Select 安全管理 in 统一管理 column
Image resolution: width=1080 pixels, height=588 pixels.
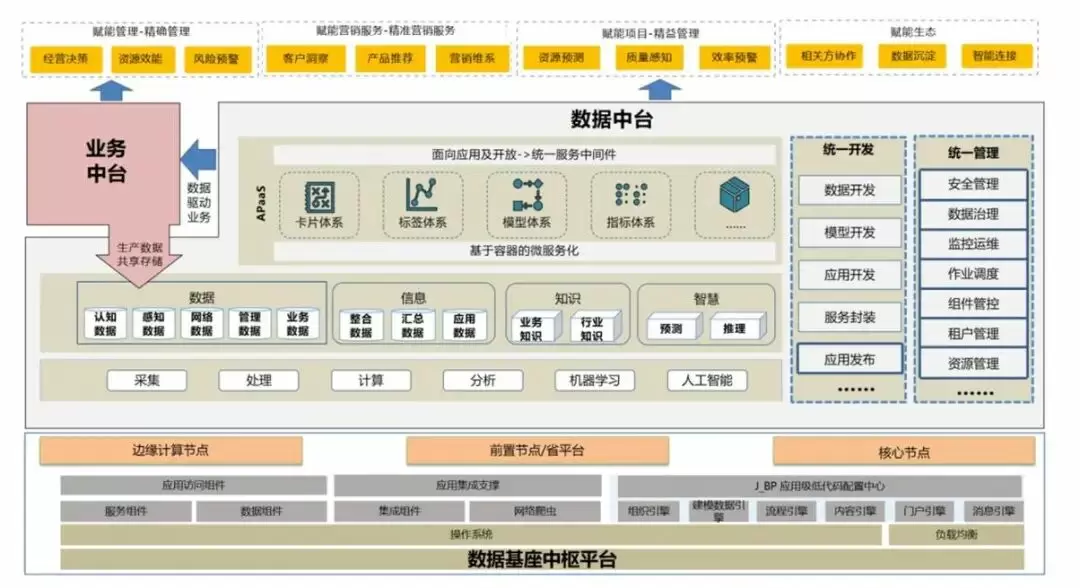[972, 184]
